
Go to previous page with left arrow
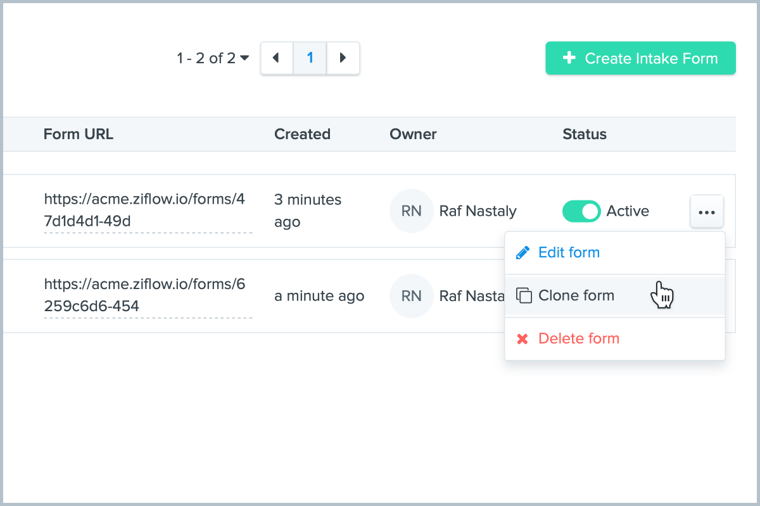pos(277,58)
